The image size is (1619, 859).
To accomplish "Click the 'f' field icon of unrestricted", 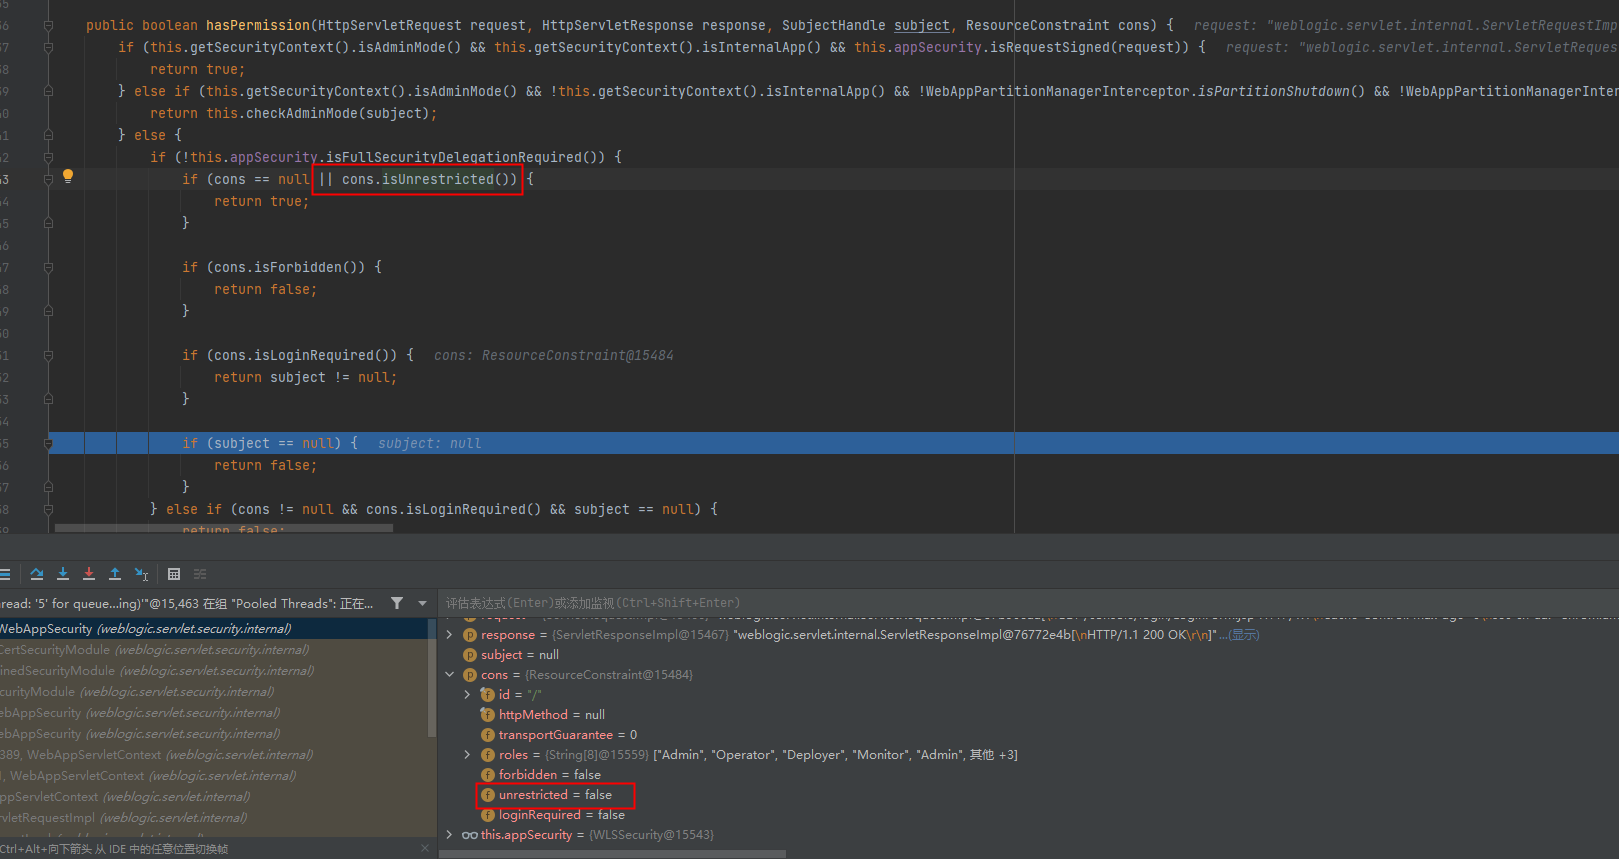I will coord(488,795).
